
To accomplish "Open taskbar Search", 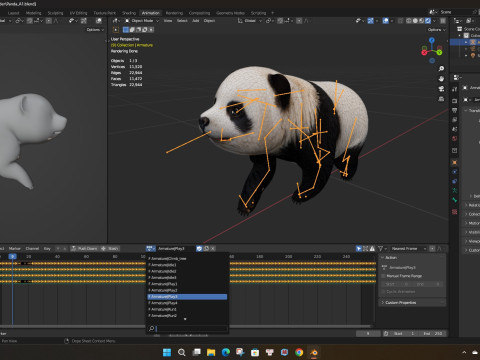I will click(181, 352).
